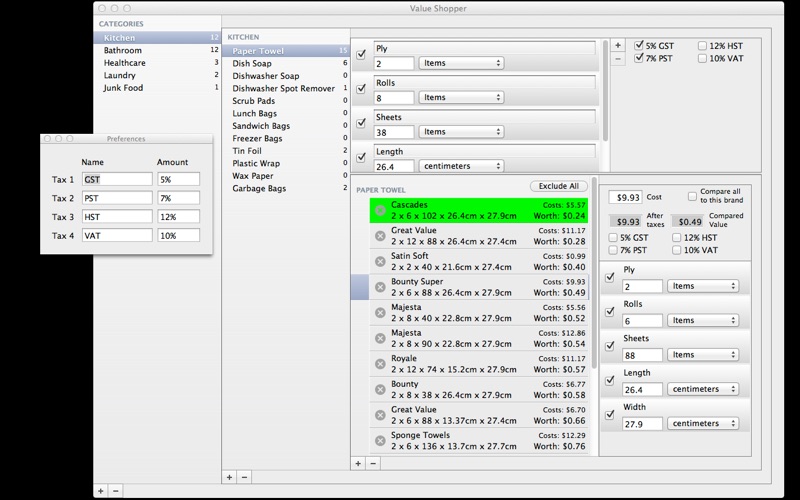
Task: Click the attribute list vertical scrollbar
Action: [606, 92]
